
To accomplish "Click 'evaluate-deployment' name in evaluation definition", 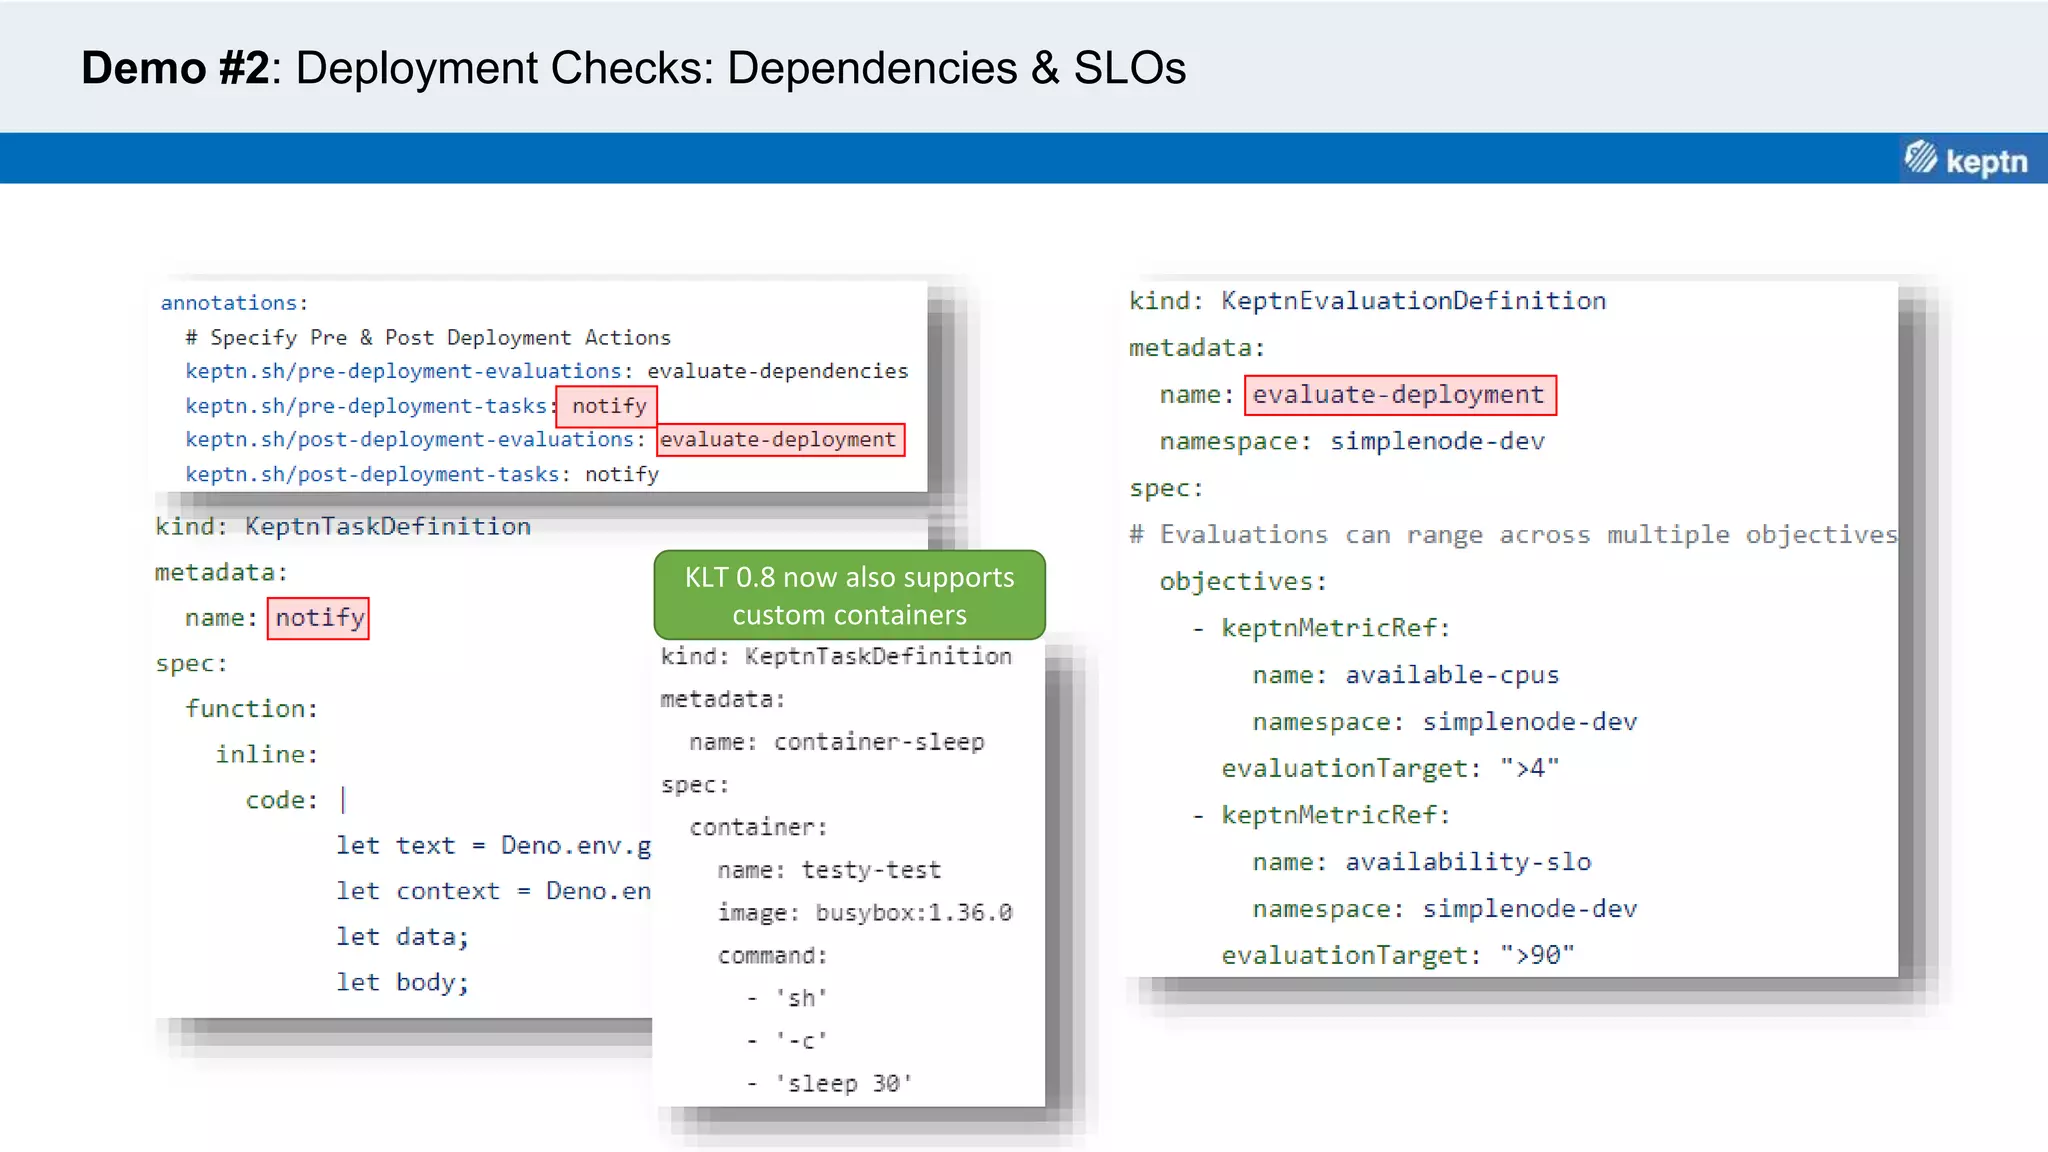I will [1400, 395].
